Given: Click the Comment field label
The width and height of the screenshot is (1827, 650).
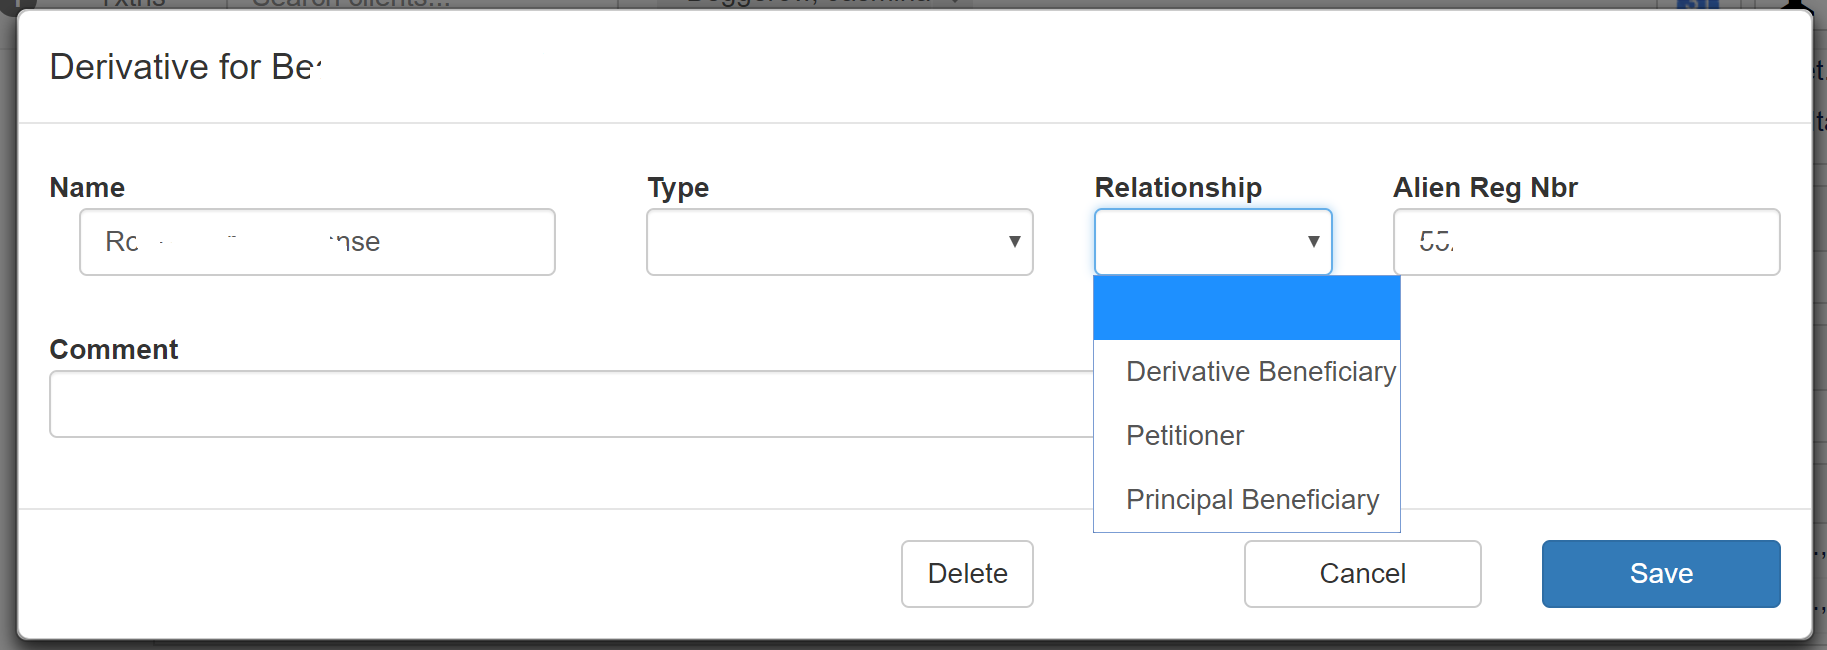Looking at the screenshot, I should tap(114, 350).
